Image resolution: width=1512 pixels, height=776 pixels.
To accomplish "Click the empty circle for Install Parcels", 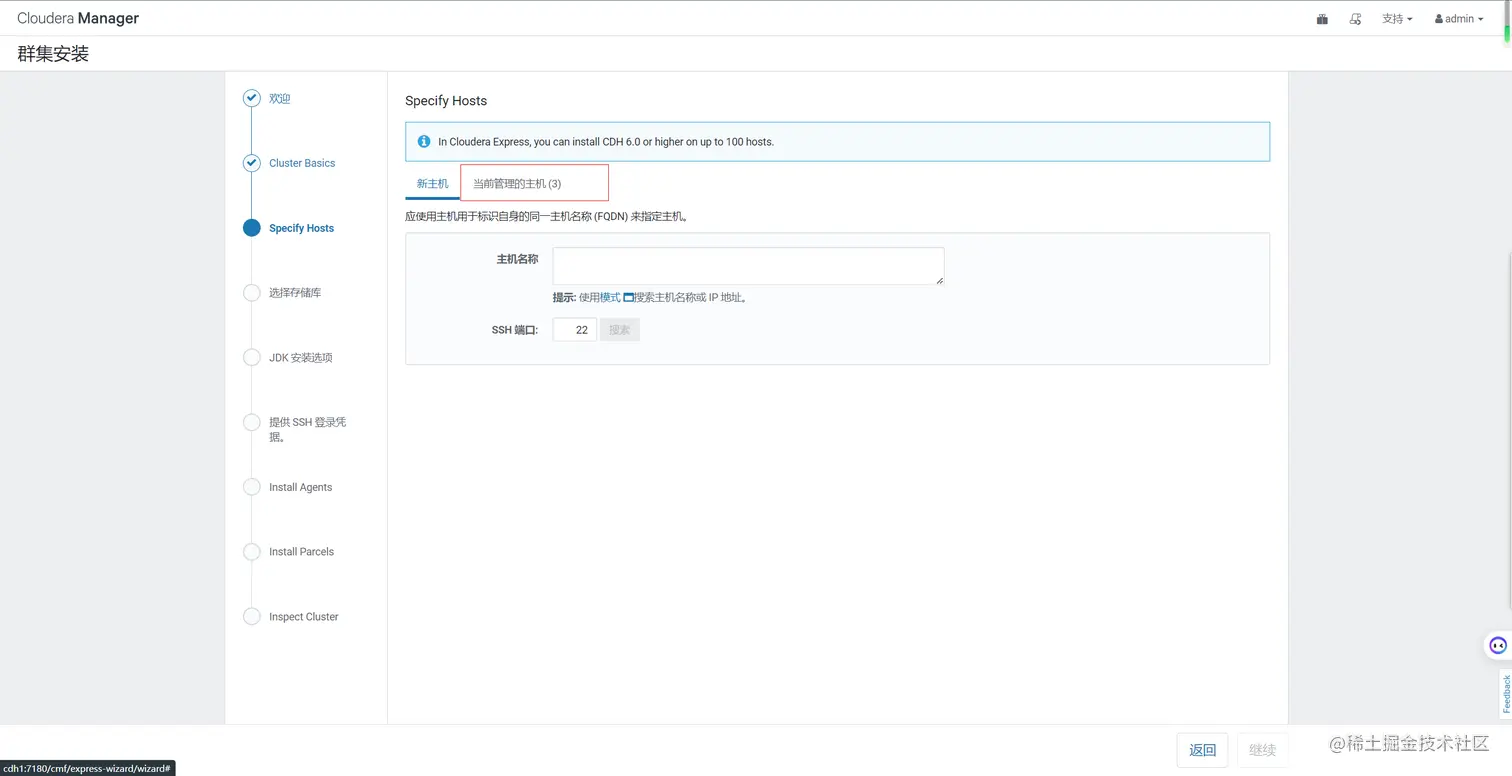I will tap(252, 551).
